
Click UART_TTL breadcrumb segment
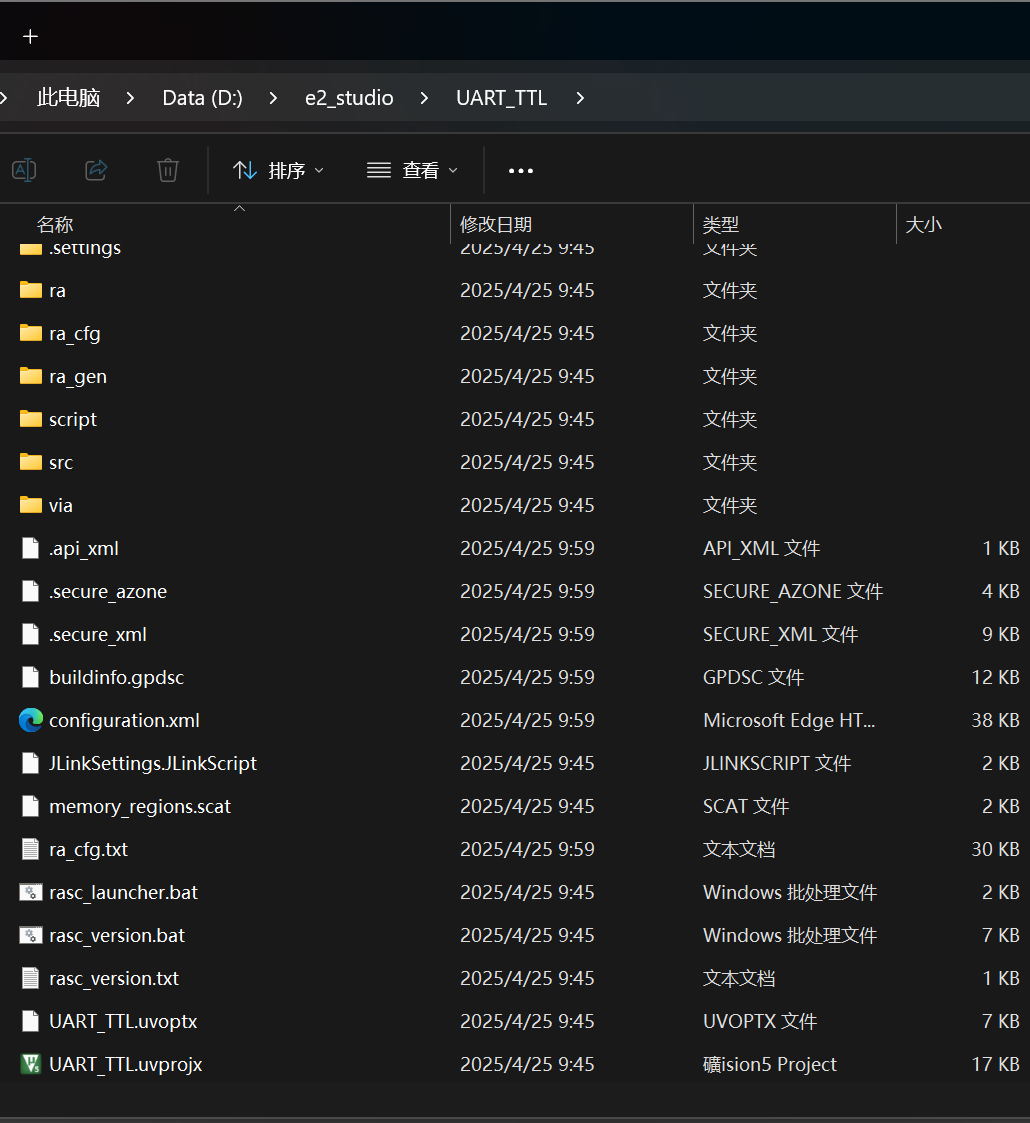(501, 97)
